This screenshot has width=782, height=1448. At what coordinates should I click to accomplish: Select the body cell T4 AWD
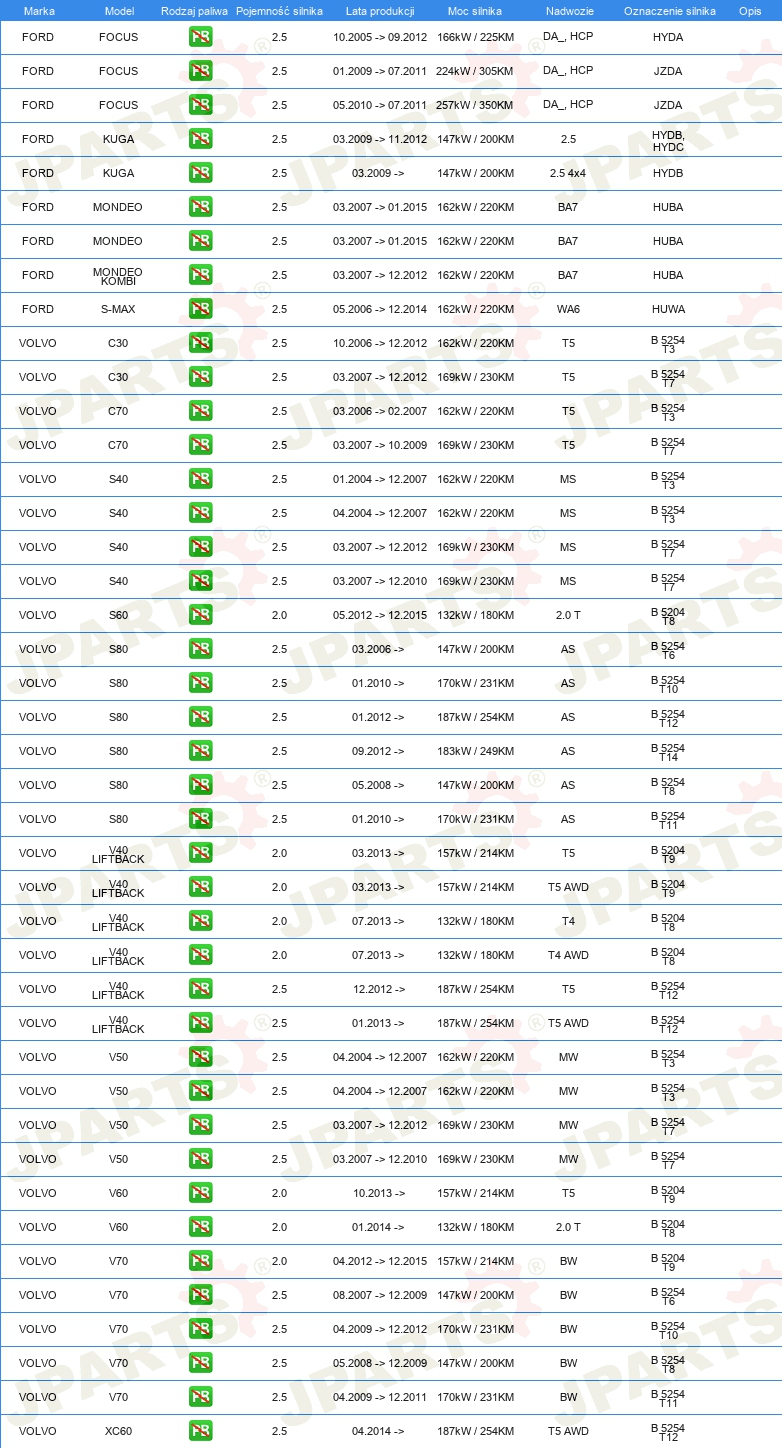tap(568, 955)
